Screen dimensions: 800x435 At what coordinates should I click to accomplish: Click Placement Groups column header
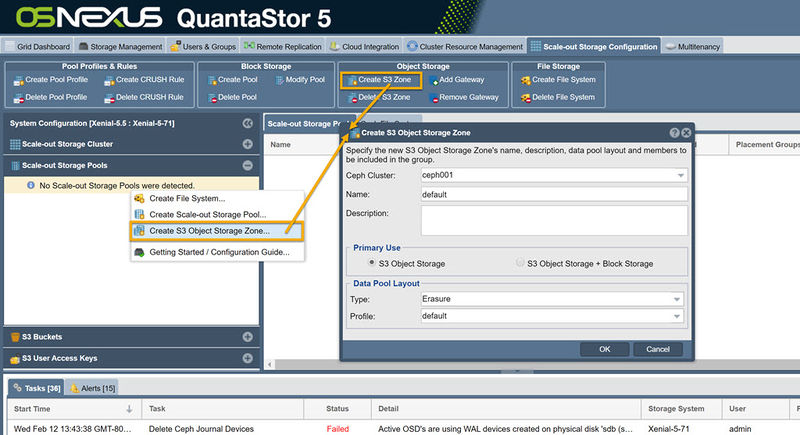(x=764, y=145)
